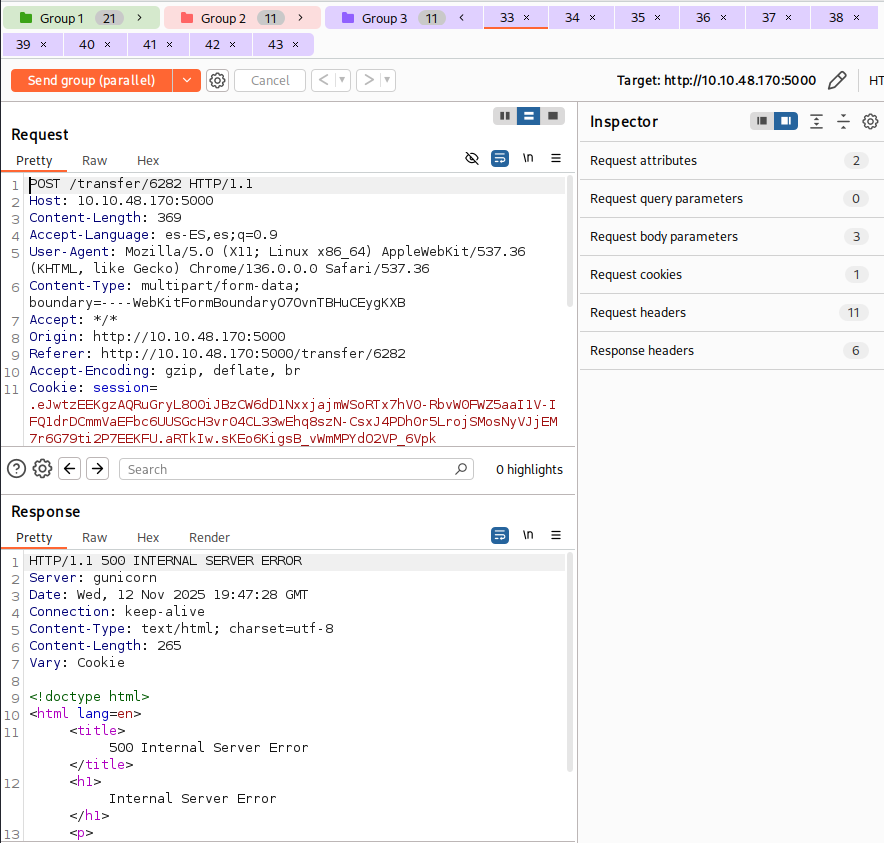This screenshot has width=884, height=843.
Task: Open the Repeater send settings gear icon
Action: (218, 81)
